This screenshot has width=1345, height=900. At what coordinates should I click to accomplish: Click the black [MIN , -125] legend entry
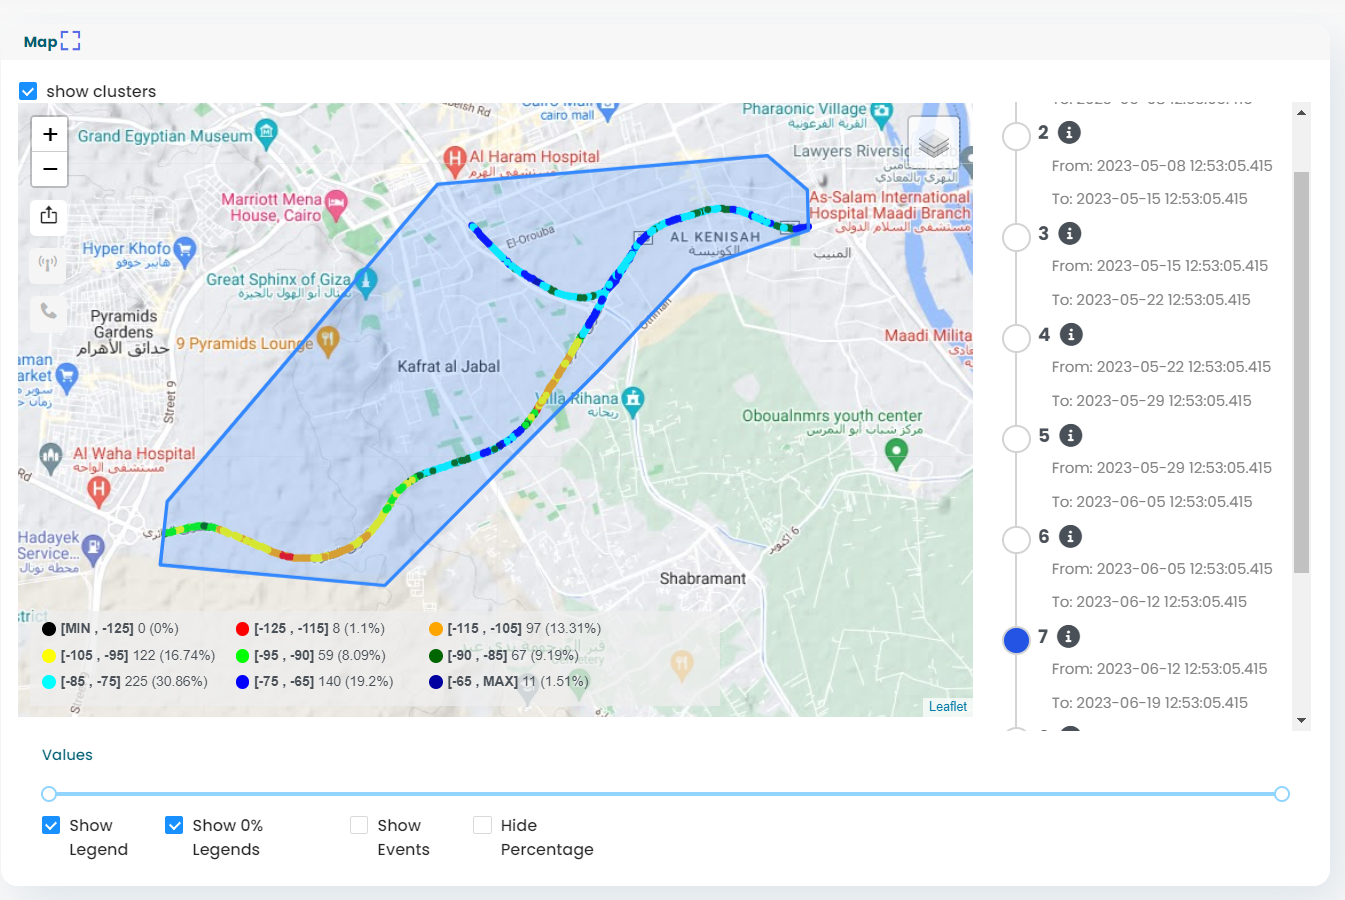(110, 629)
